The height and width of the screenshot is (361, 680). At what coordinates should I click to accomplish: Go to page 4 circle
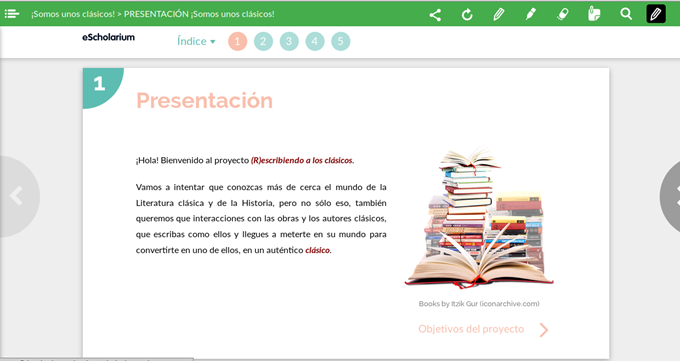click(315, 41)
